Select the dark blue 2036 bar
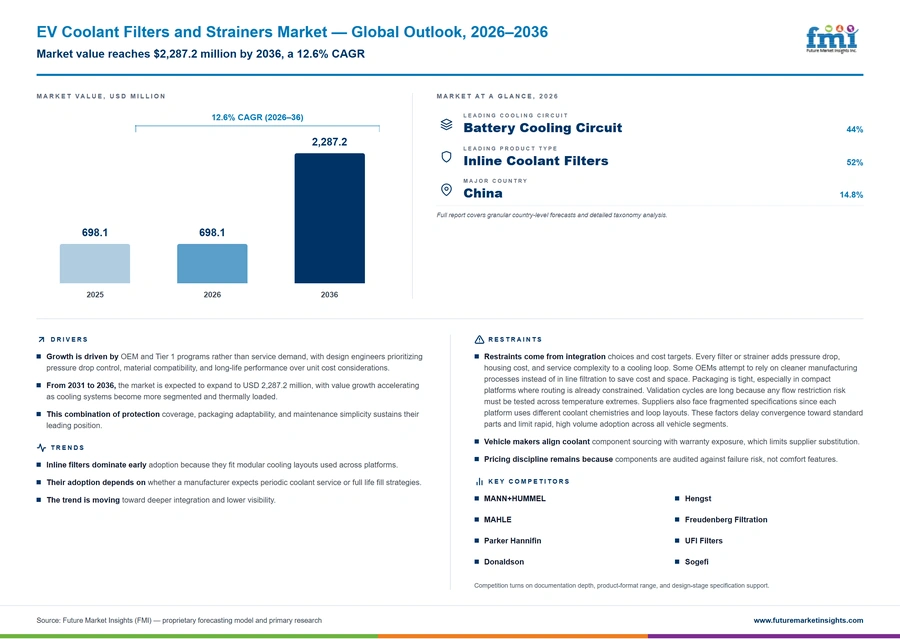 pyautogui.click(x=329, y=218)
